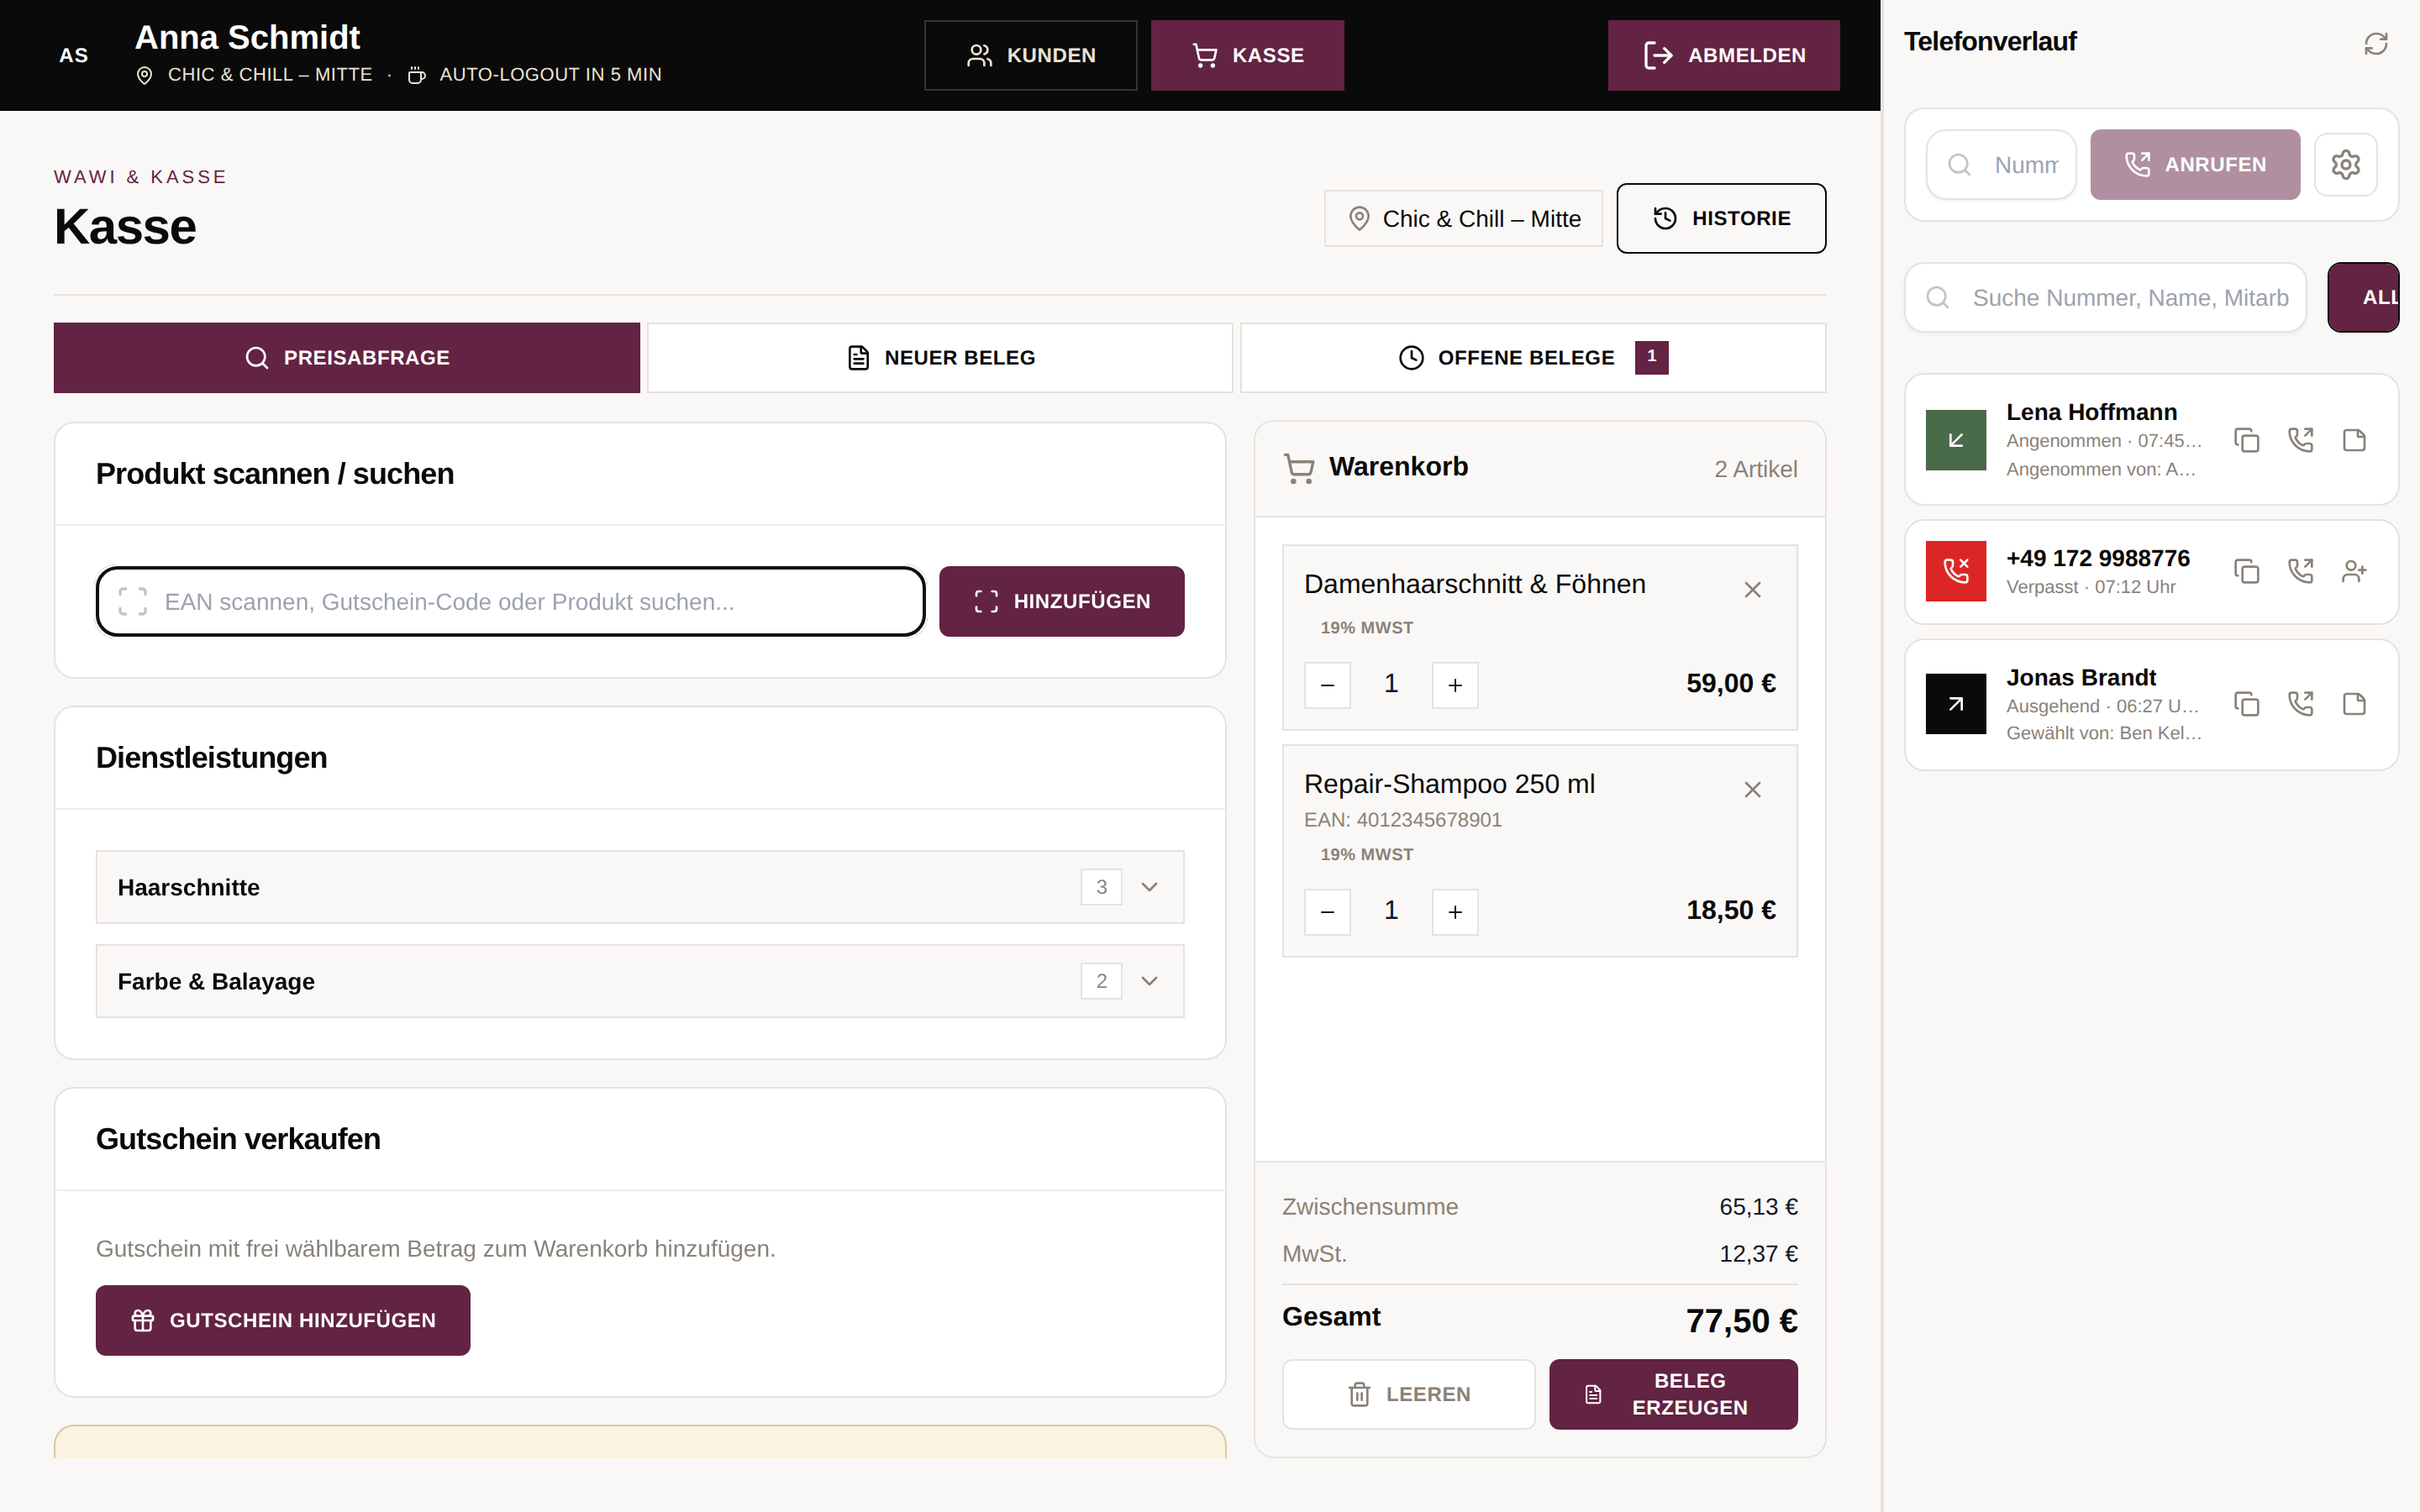Click the MwSt. value 12,37 €

[1758, 1254]
